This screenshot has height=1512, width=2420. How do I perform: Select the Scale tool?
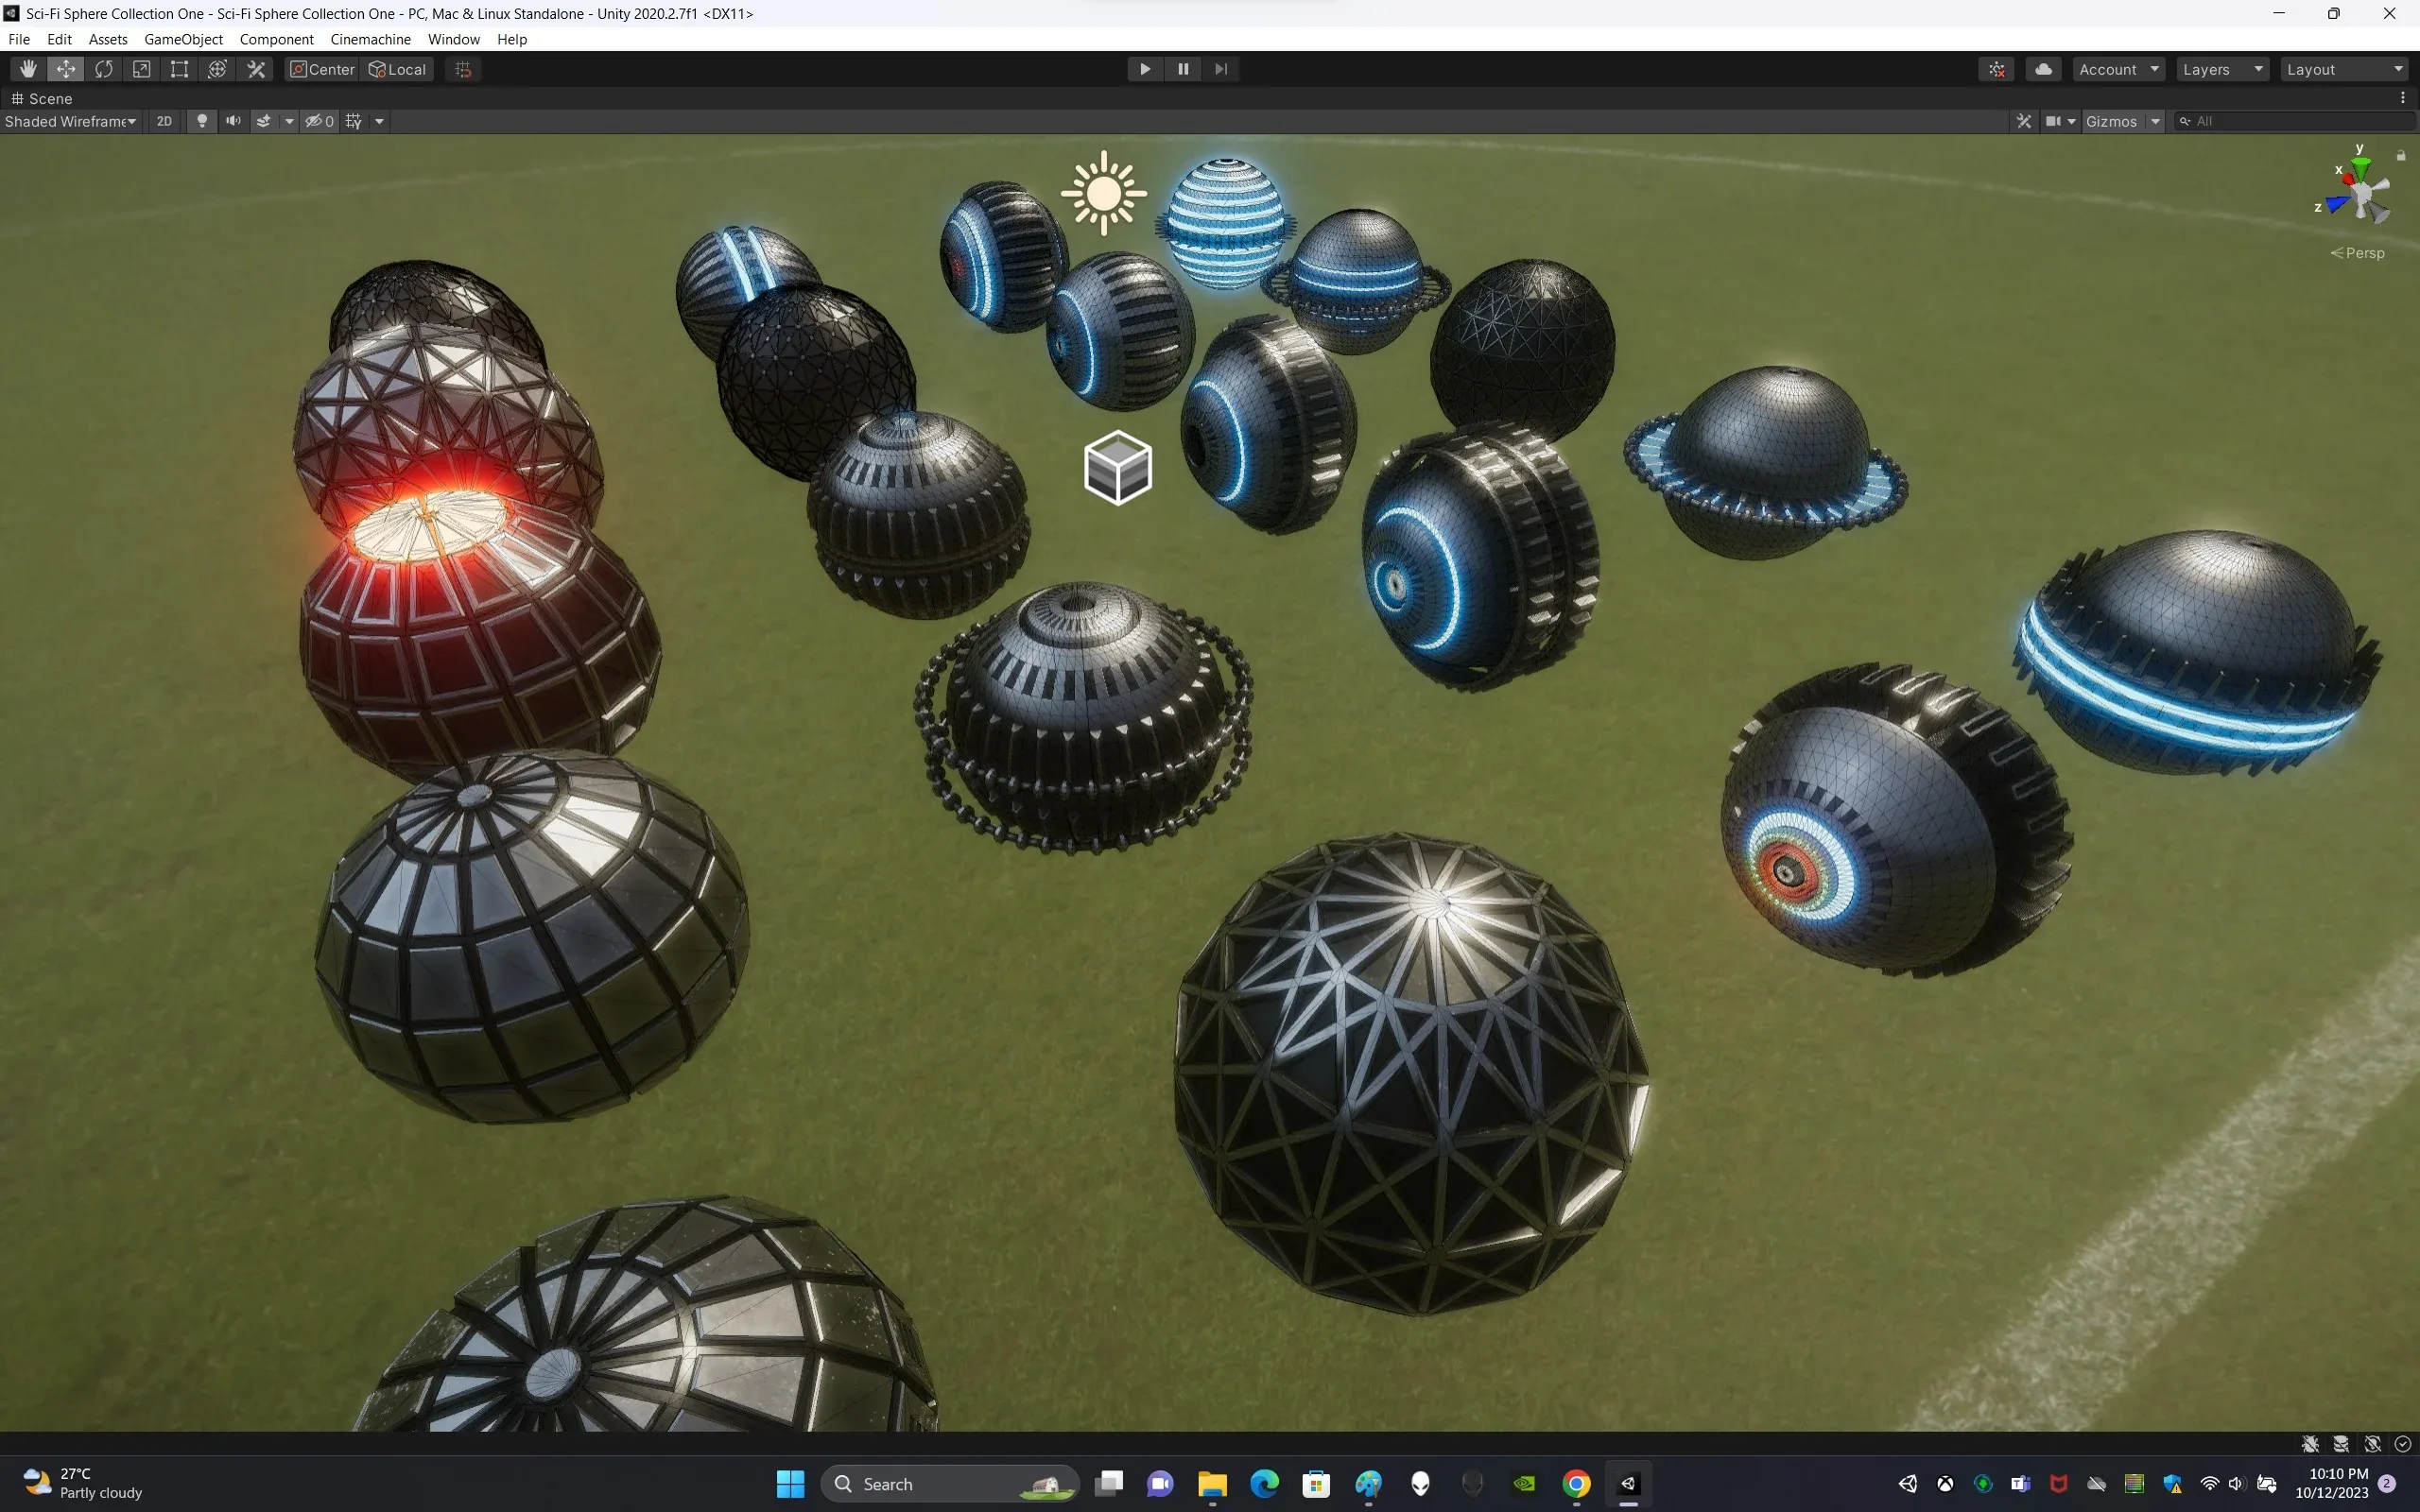coord(142,69)
